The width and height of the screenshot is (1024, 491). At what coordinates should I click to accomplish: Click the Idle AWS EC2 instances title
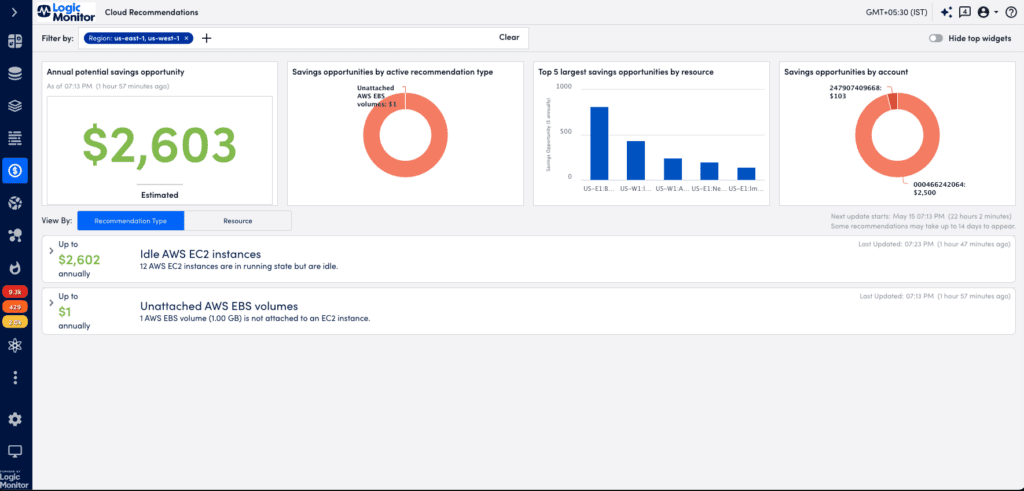(200, 254)
